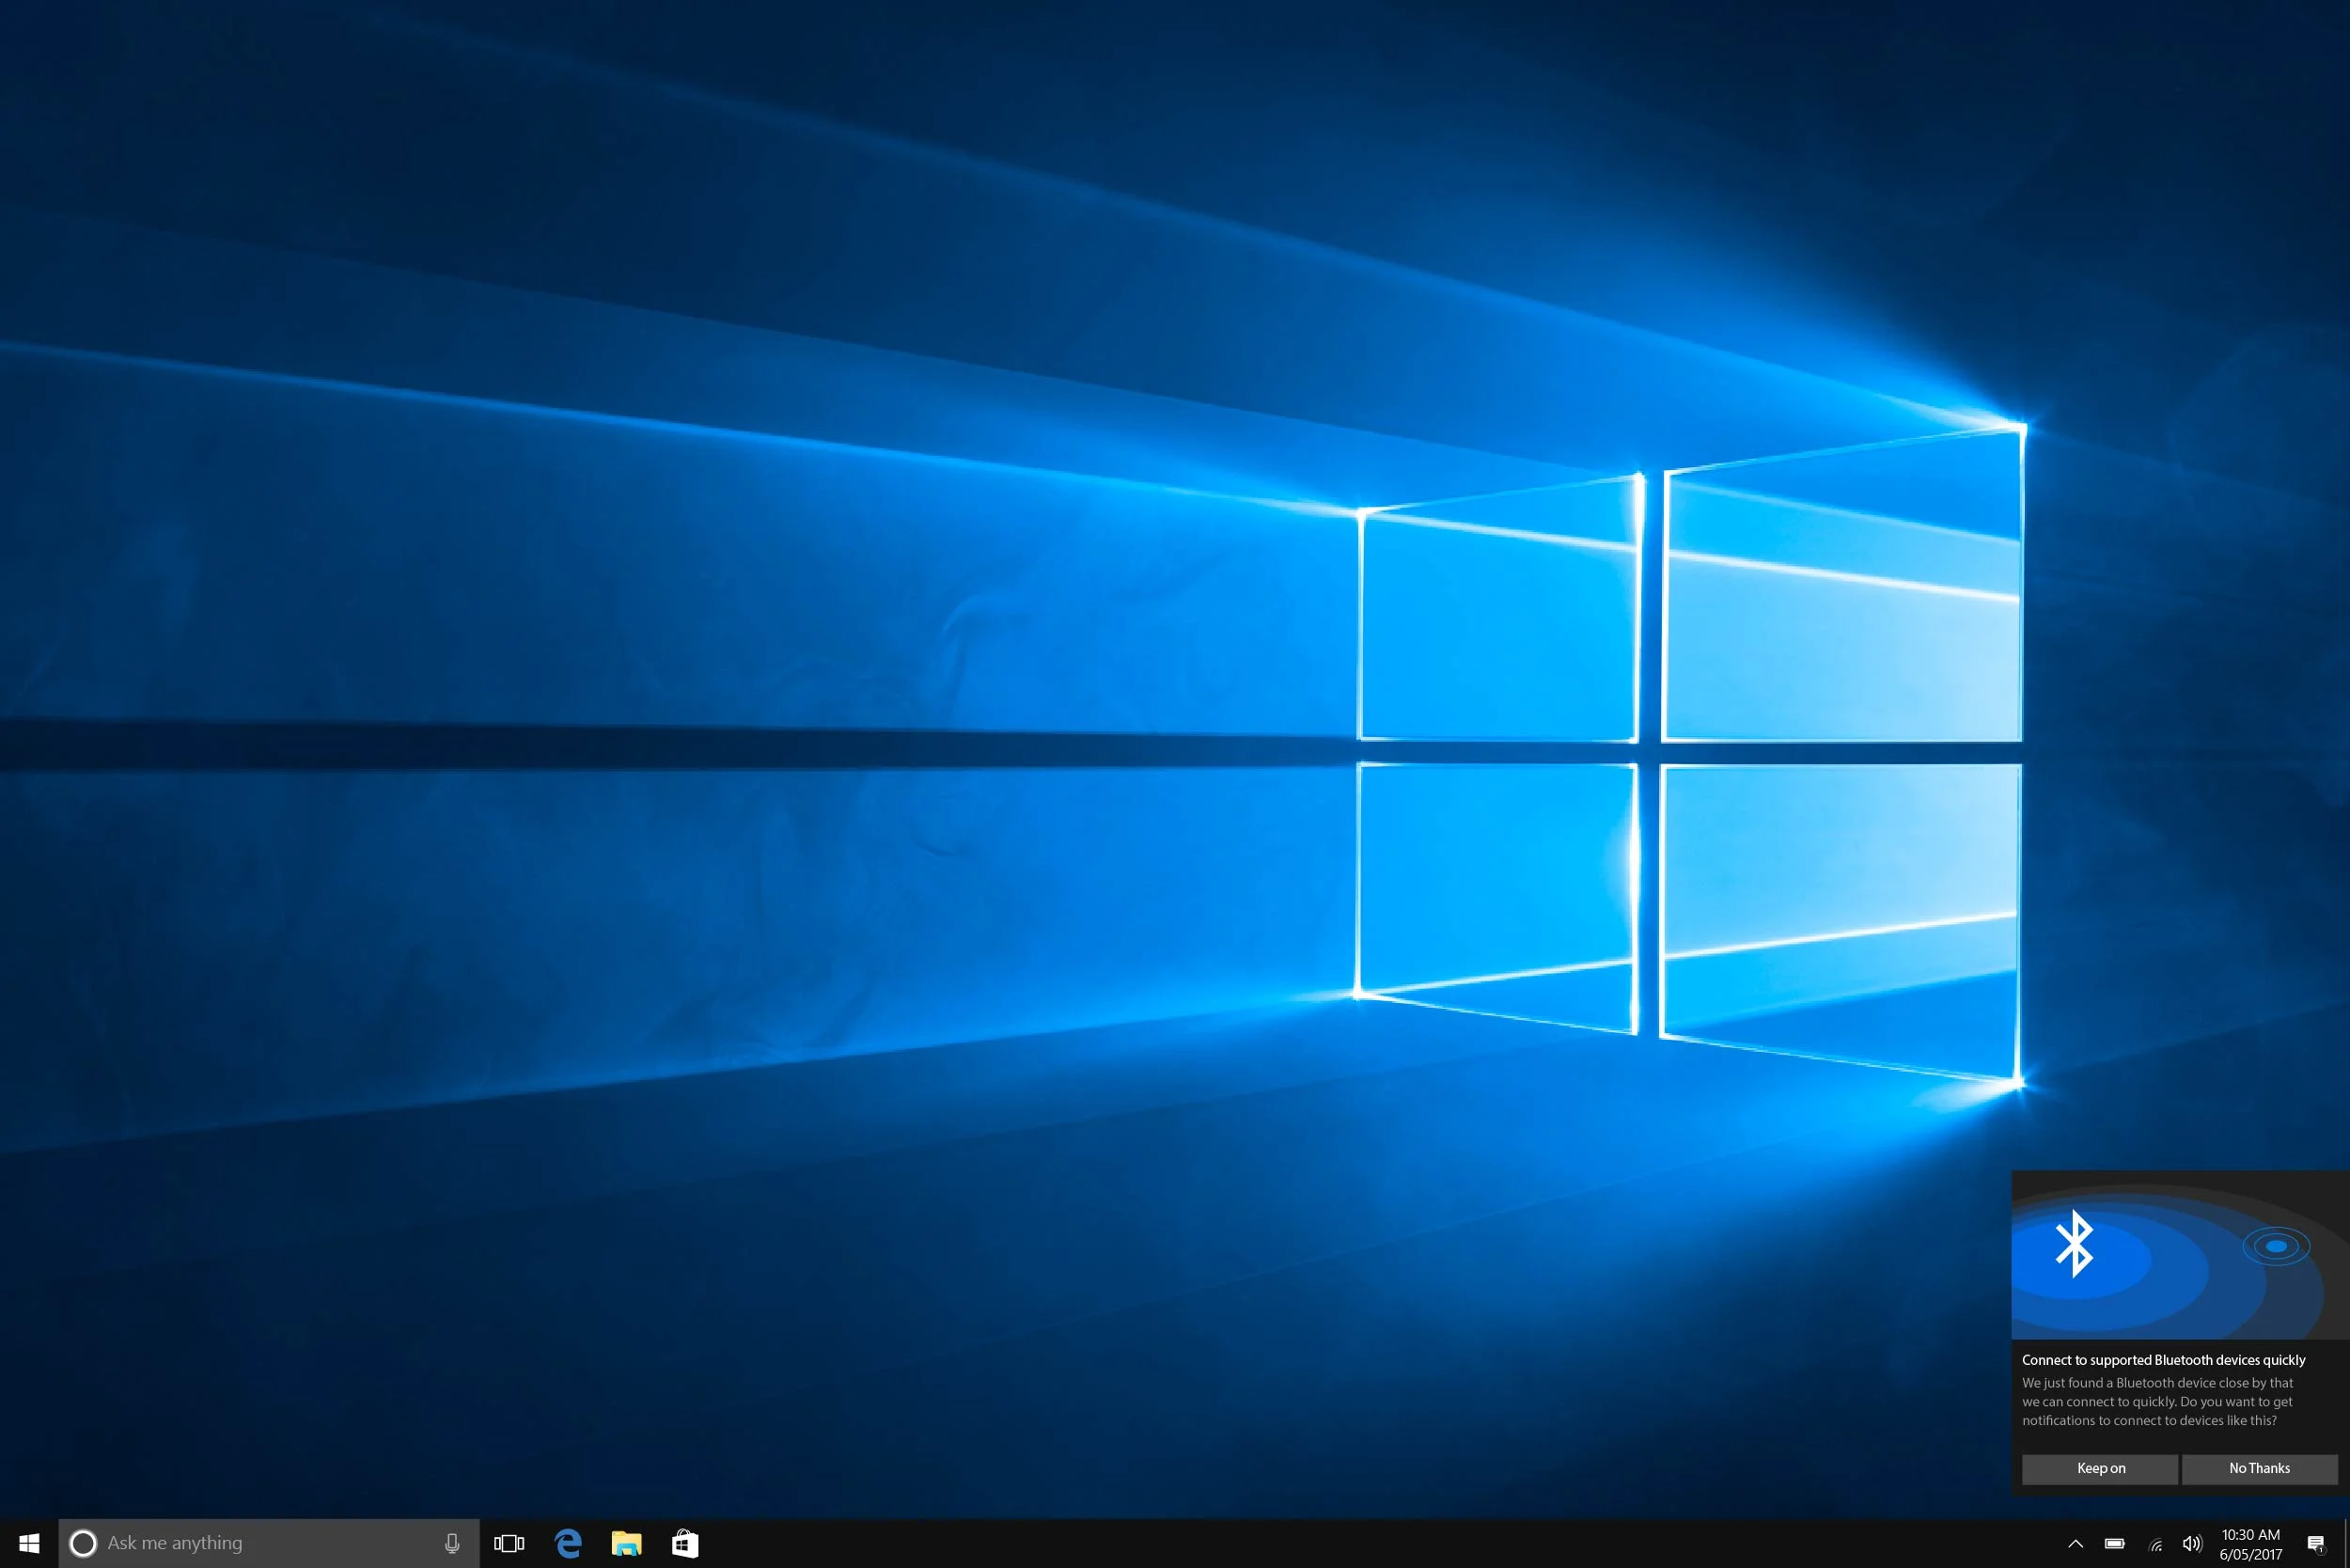
Task: Launch Microsoft Edge from the taskbar
Action: (568, 1543)
